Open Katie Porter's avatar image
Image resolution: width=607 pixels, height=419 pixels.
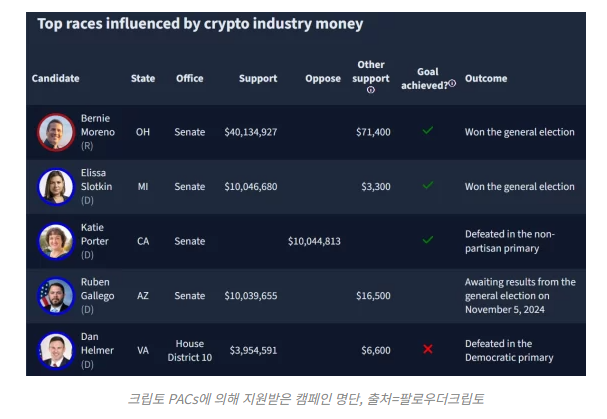click(56, 241)
